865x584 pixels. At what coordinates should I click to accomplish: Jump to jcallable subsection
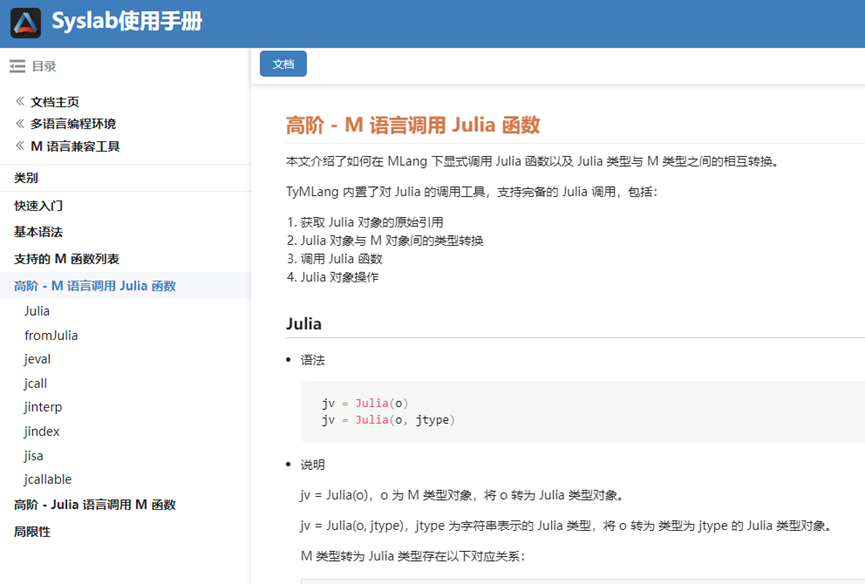pyautogui.click(x=48, y=479)
